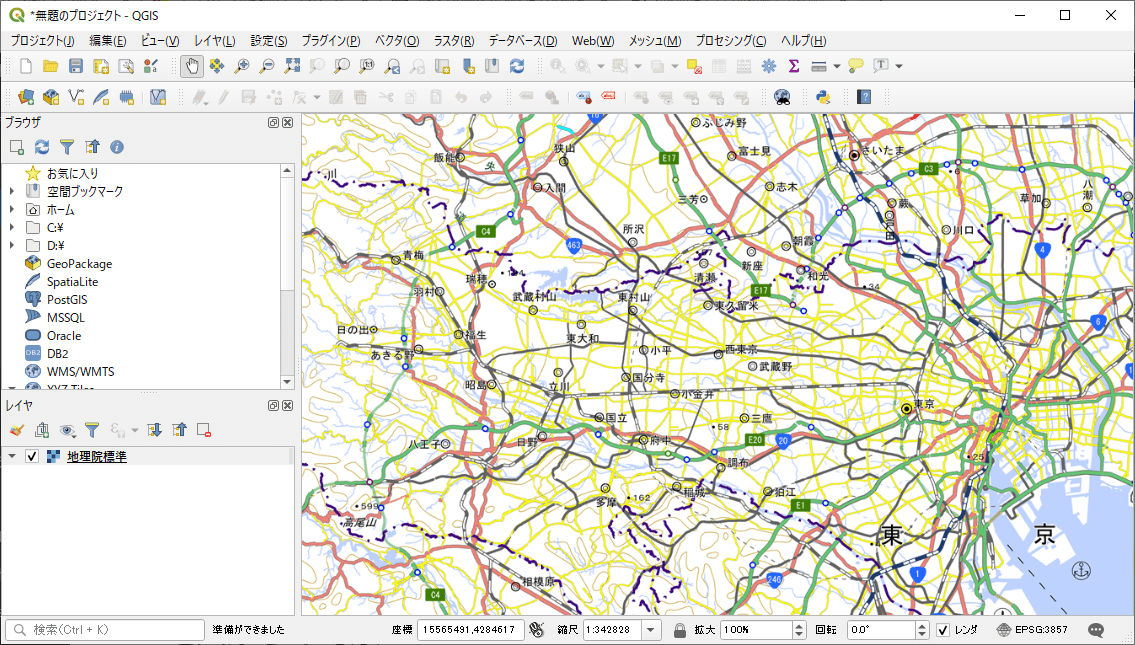Select the text annotation tool
The width and height of the screenshot is (1135, 645).
(x=881, y=67)
